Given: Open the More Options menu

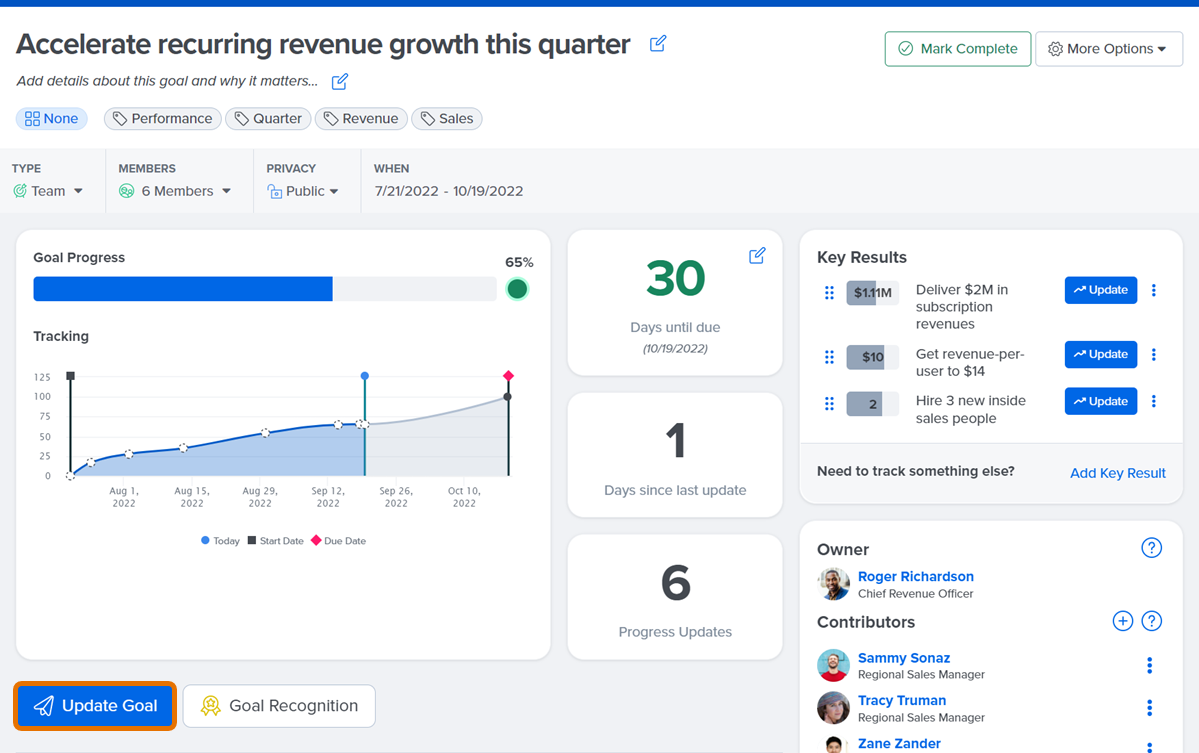Looking at the screenshot, I should [x=1108, y=49].
